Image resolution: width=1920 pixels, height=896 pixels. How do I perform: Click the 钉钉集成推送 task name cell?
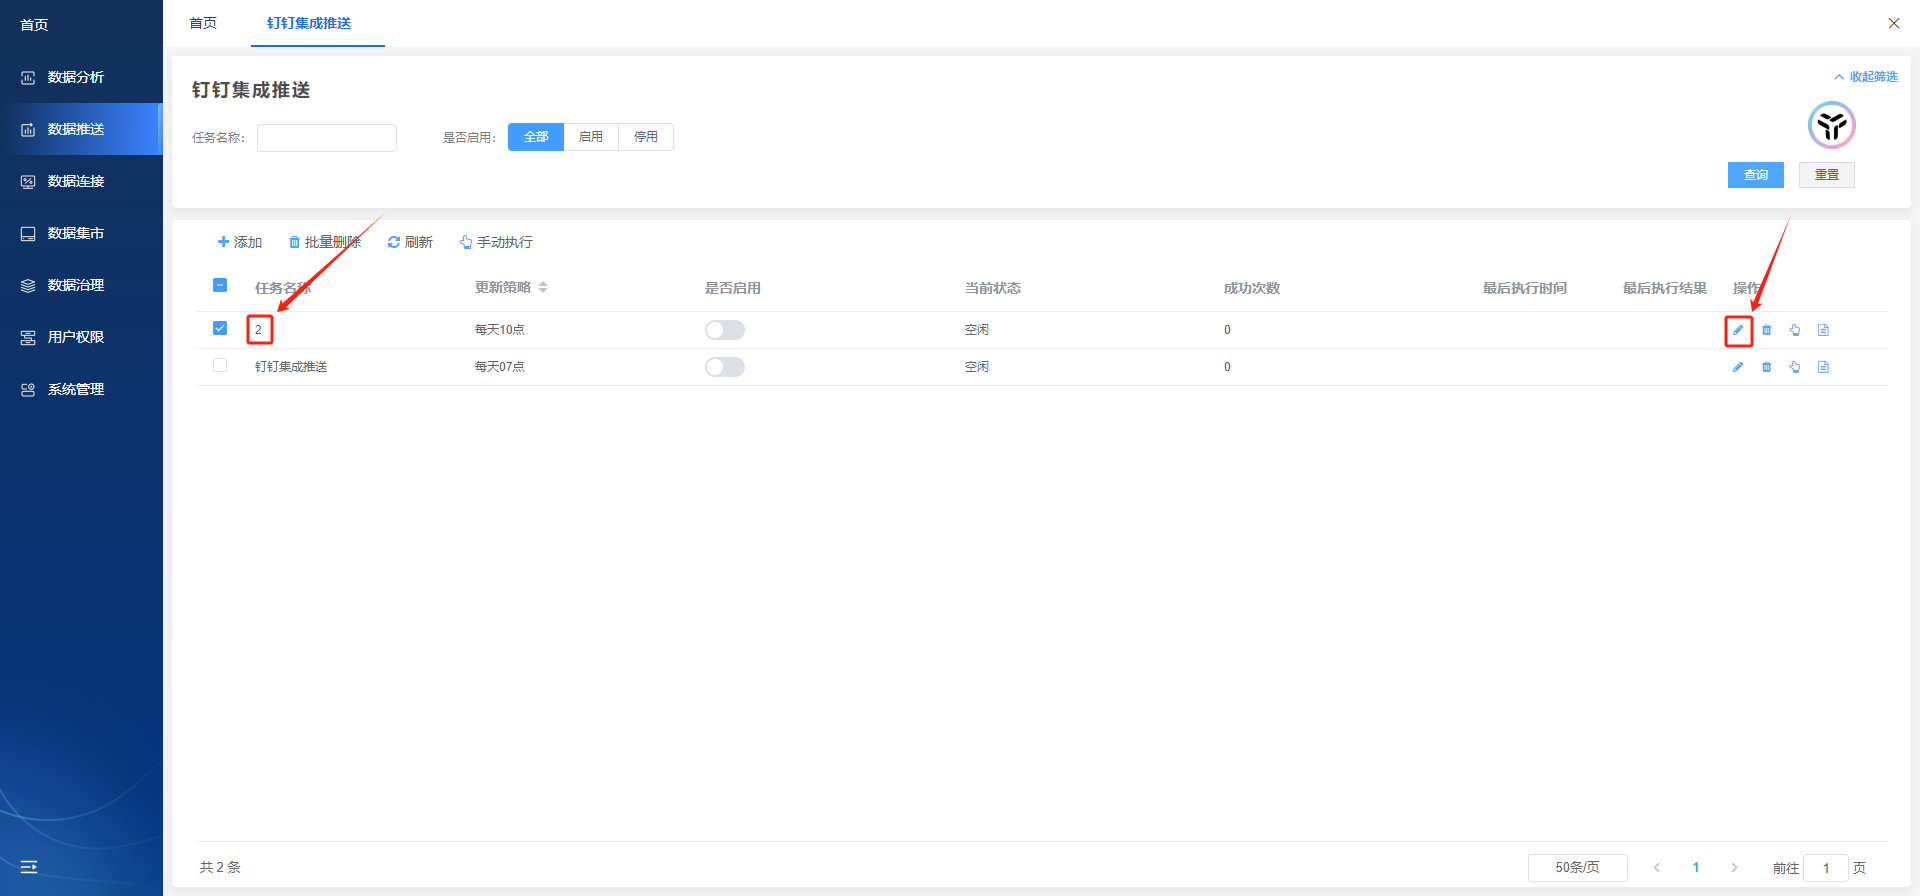[x=291, y=367]
